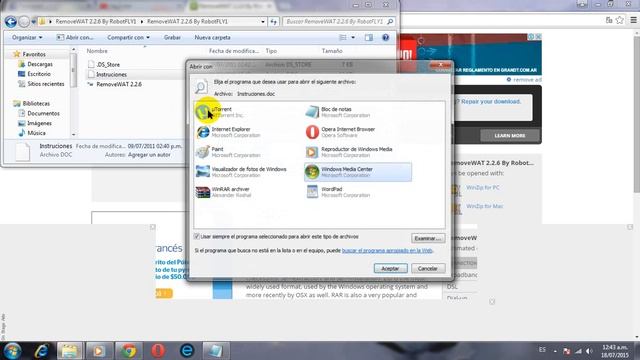Image resolution: width=640 pixels, height=360 pixels.
Task: Click the Explorer back arrow button
Action: [11, 22]
